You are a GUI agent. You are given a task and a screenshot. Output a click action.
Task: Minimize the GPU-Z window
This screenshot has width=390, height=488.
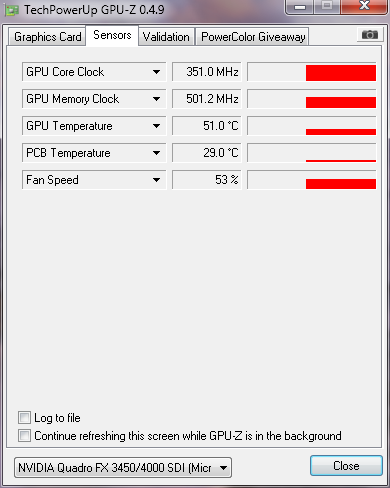[x=300, y=7]
